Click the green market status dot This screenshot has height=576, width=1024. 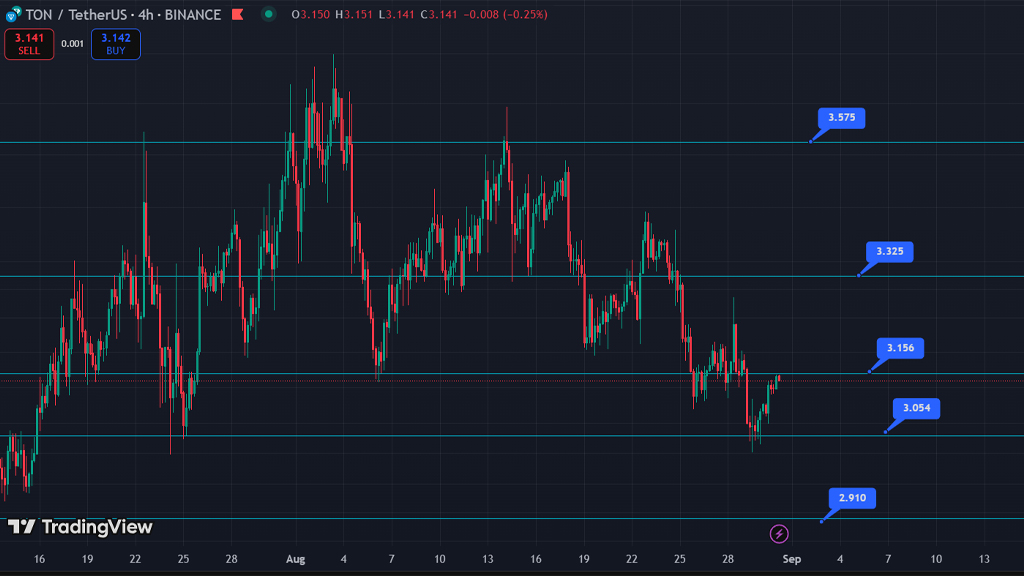(268, 14)
